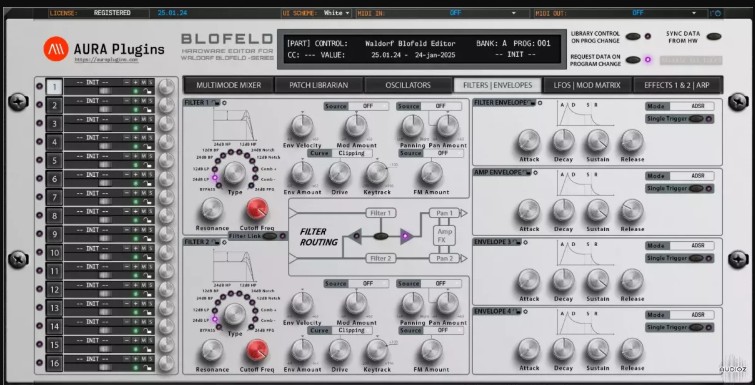The width and height of the screenshot is (755, 385).
Task: Switch to the Patch Librarian tab
Action: [319, 85]
